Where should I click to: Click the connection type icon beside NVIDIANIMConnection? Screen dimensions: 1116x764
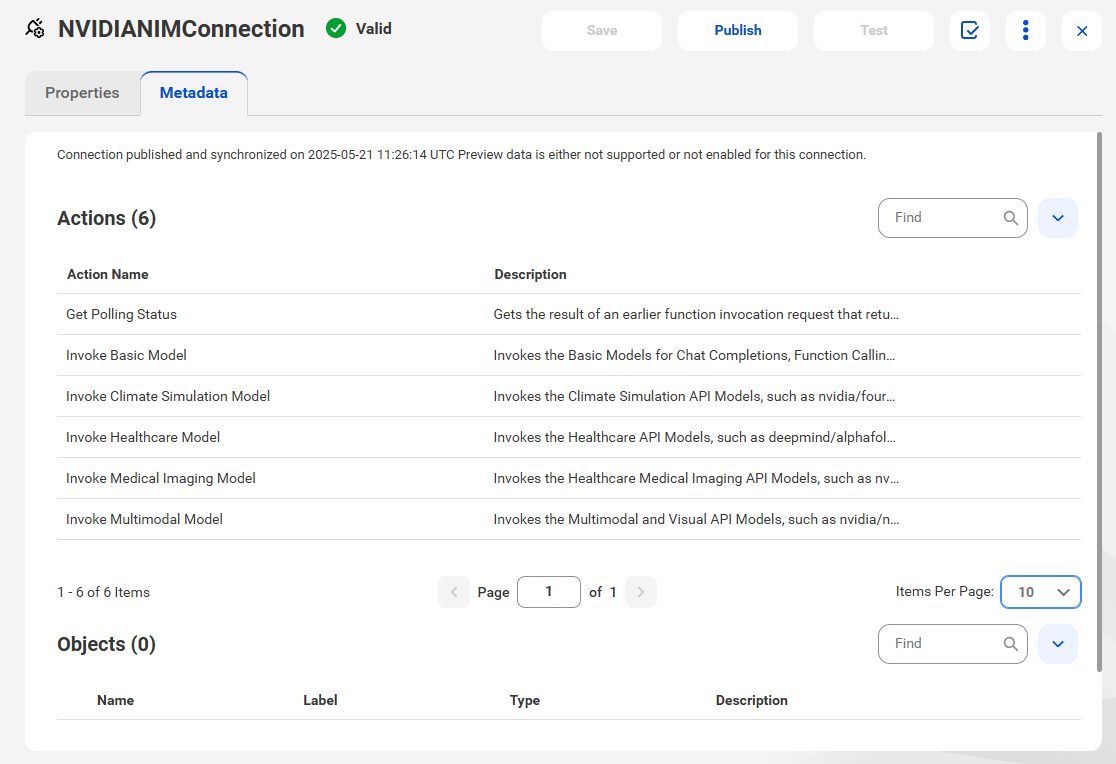click(x=35, y=28)
